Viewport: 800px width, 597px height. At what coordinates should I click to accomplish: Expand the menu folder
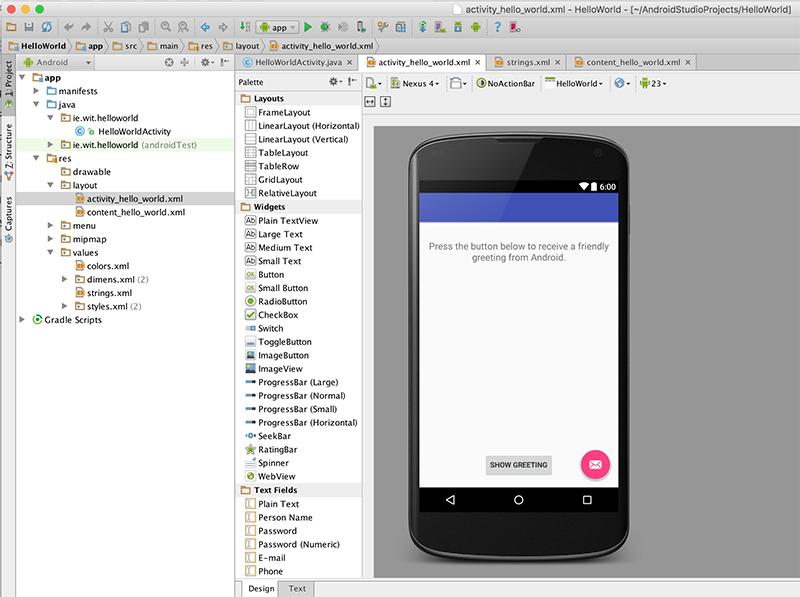pyautogui.click(x=50, y=226)
